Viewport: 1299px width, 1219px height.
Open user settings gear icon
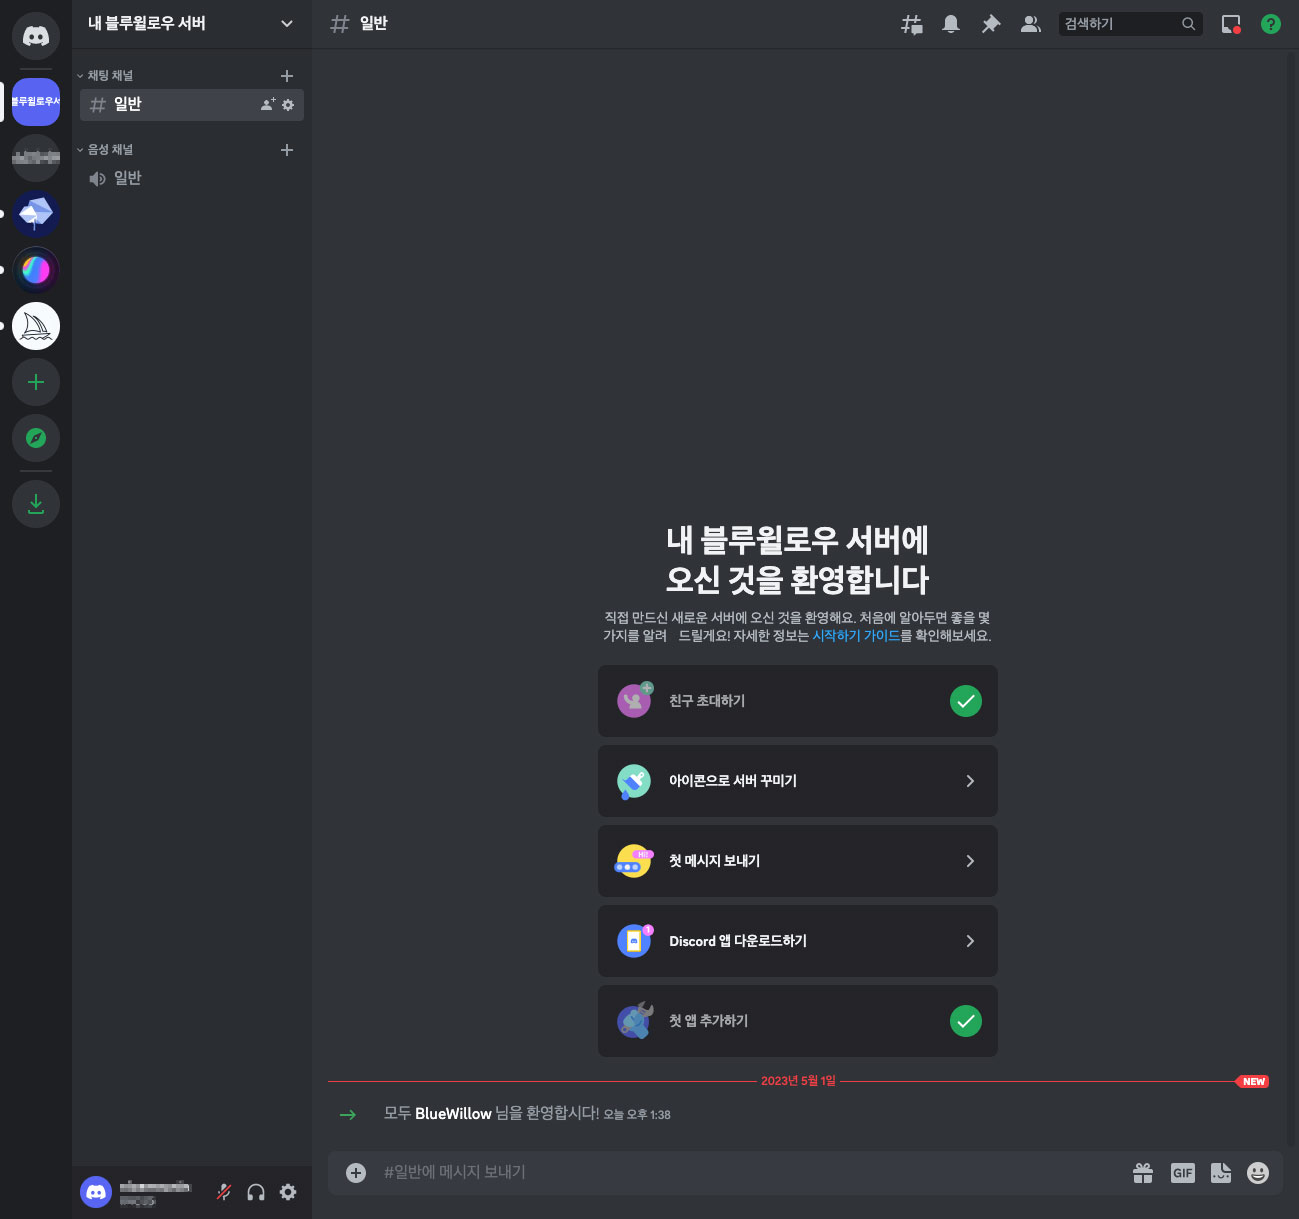(288, 1192)
